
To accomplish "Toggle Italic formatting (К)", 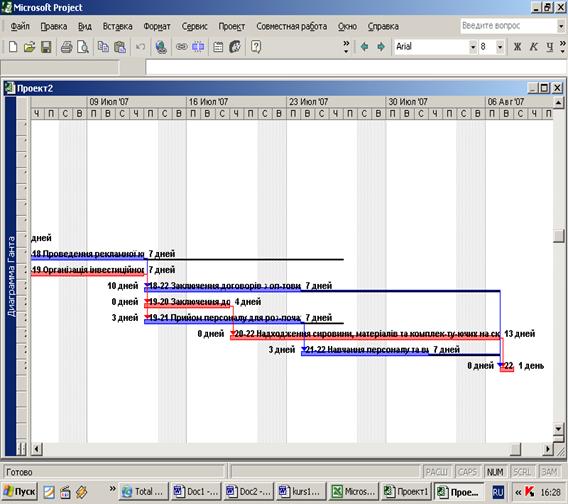I will coord(534,47).
